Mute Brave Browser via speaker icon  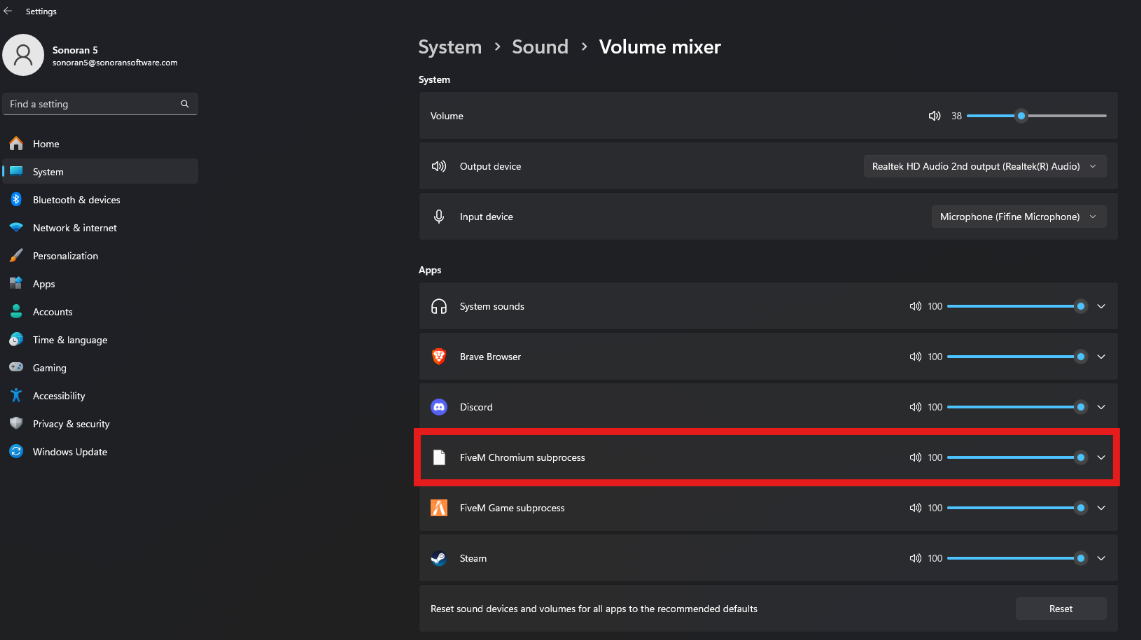click(x=915, y=356)
